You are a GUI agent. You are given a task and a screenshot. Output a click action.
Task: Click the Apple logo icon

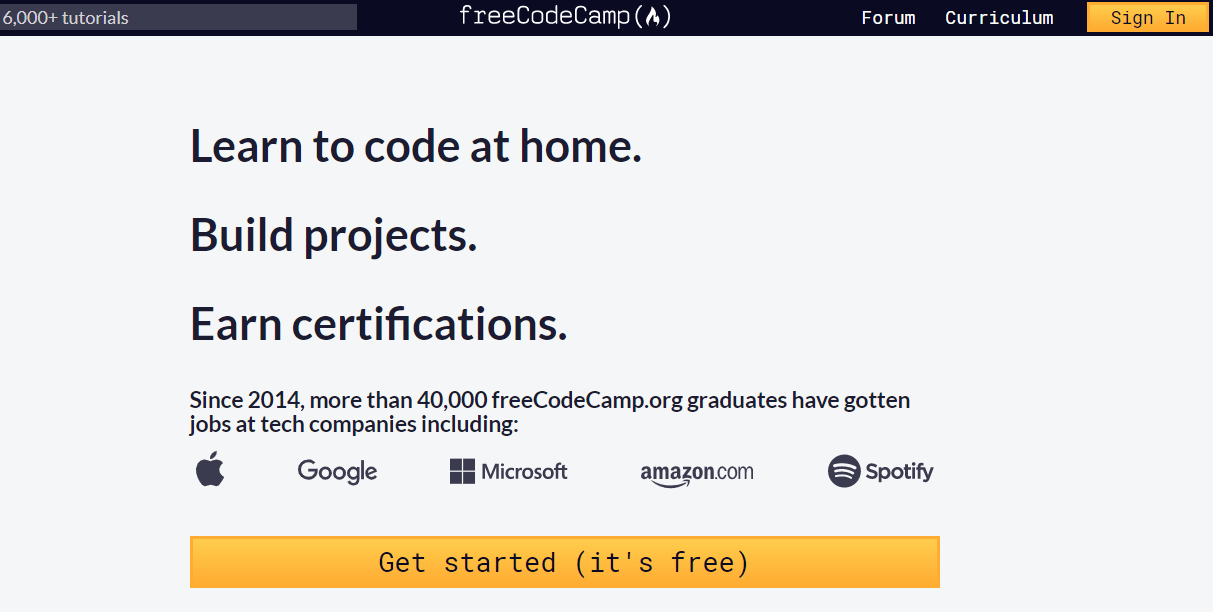tap(210, 469)
